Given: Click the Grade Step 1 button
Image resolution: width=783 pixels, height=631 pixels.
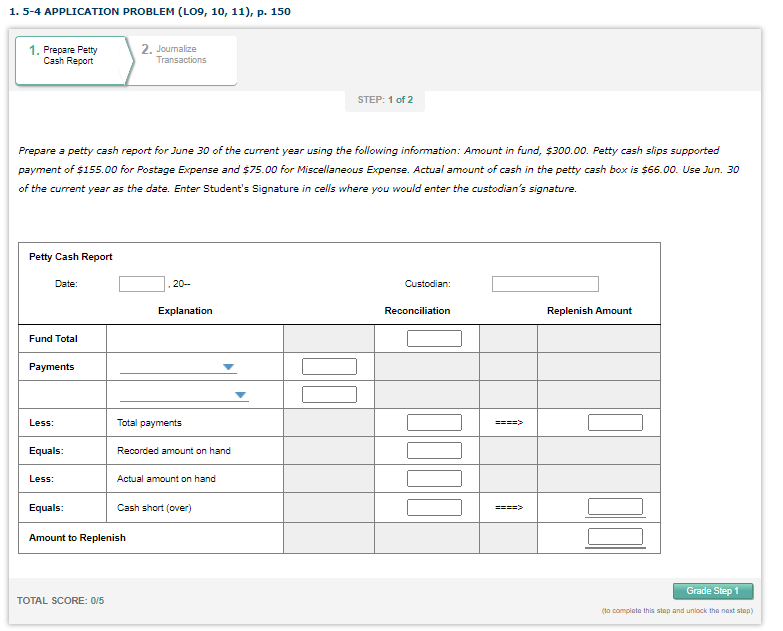Looking at the screenshot, I should (x=713, y=591).
